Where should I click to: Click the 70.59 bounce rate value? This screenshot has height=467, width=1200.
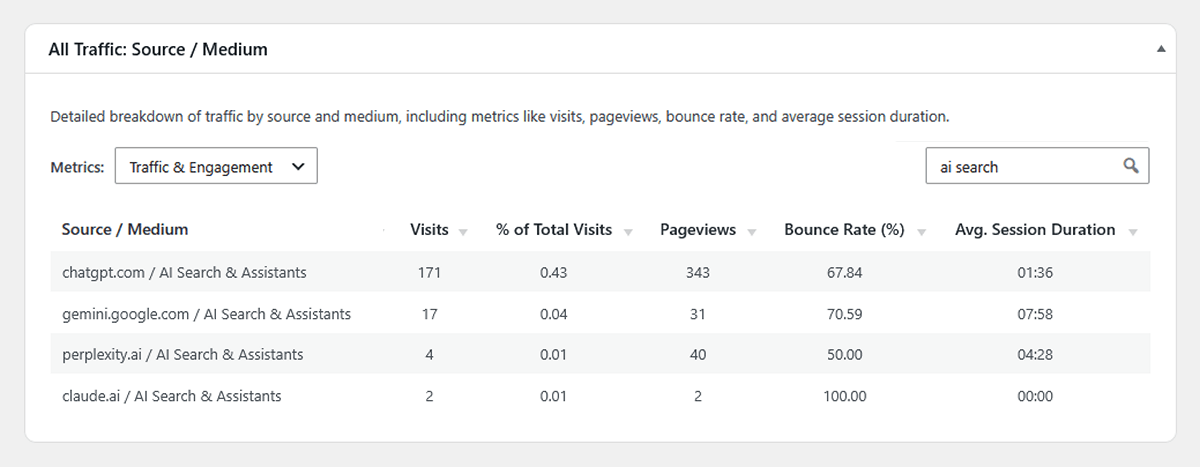pyautogui.click(x=844, y=314)
